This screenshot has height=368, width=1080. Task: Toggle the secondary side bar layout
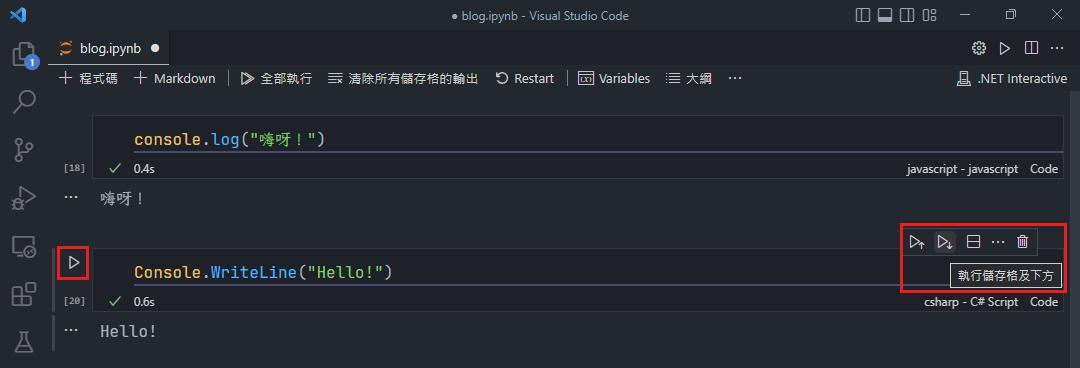click(907, 15)
